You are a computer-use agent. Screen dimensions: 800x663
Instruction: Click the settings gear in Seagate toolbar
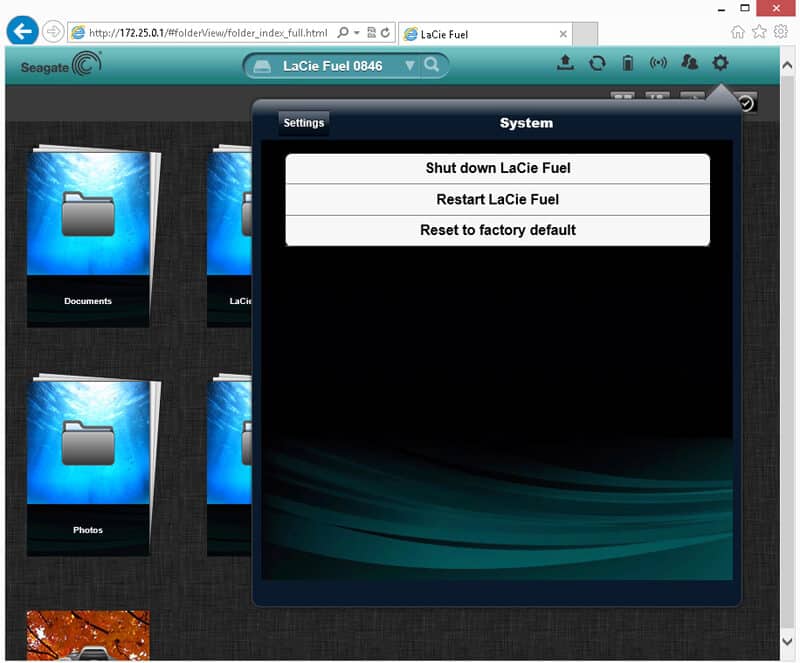[x=720, y=63]
